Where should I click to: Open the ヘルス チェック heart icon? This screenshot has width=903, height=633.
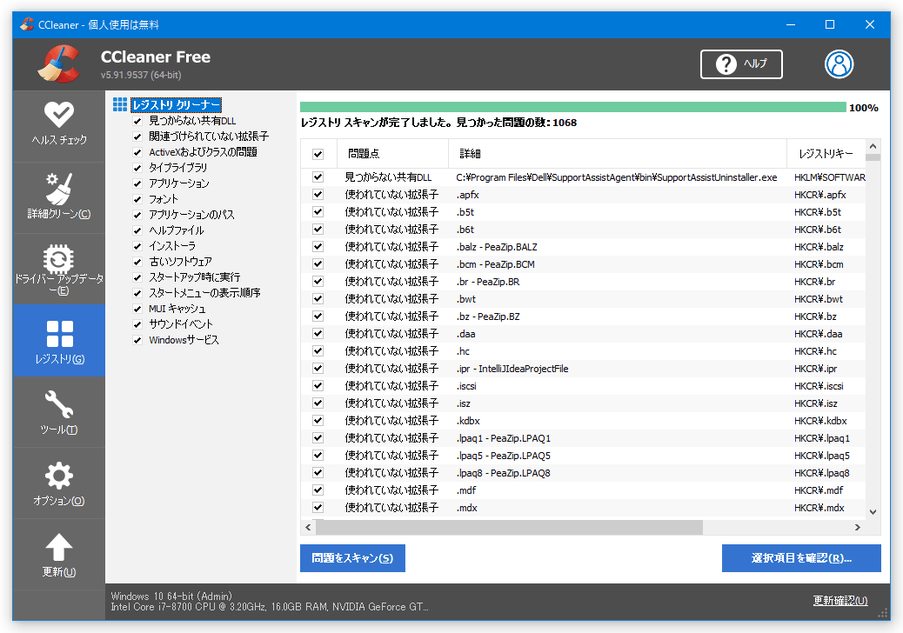point(59,115)
